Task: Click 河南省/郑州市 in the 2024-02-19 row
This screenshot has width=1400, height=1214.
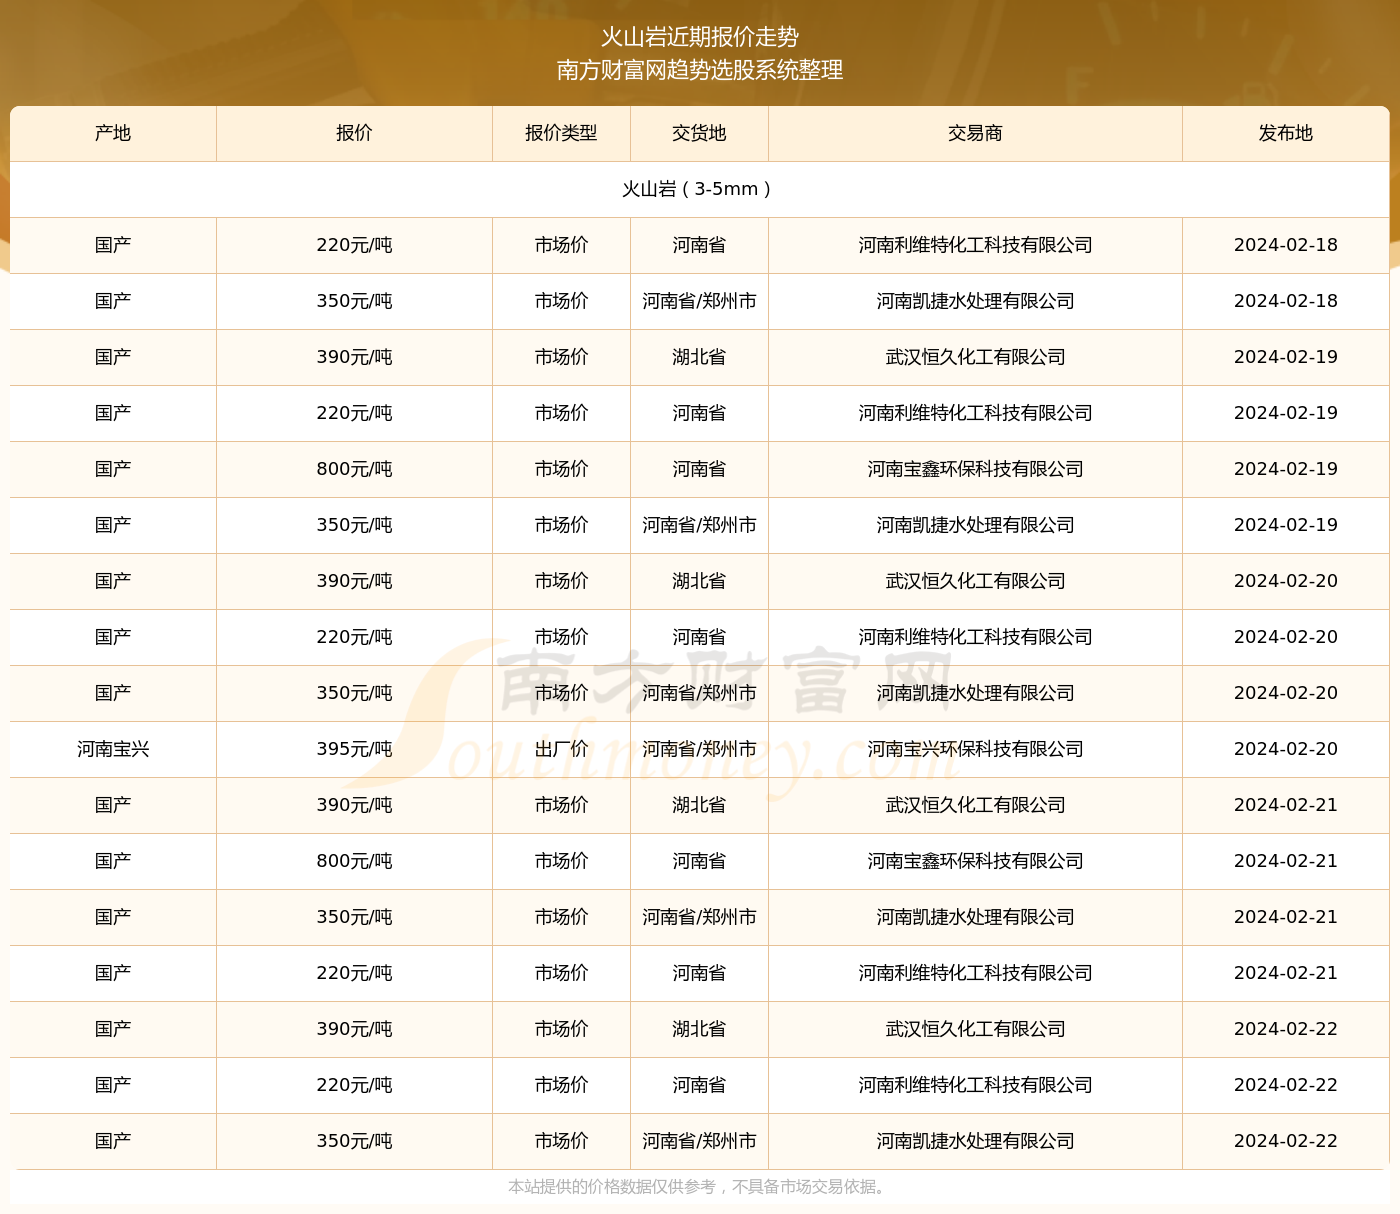Action: (699, 525)
